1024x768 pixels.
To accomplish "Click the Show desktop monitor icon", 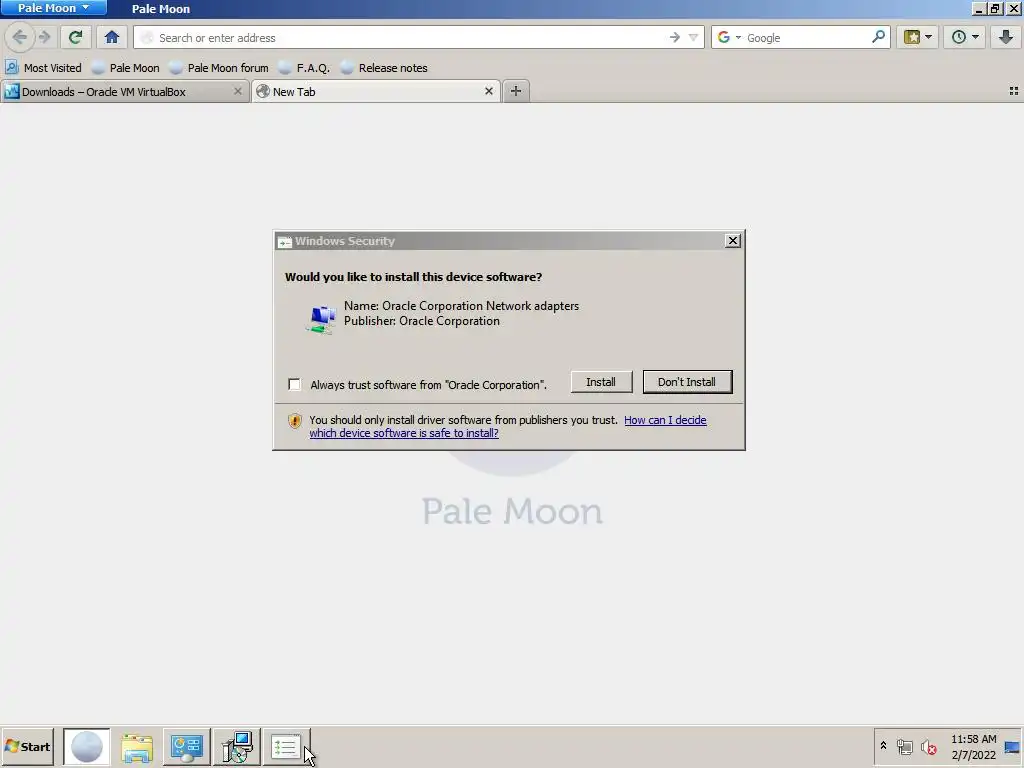I will (1013, 747).
